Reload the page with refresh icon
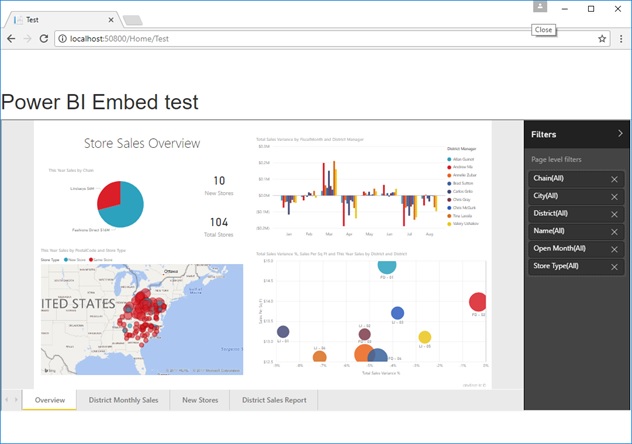 [44, 39]
